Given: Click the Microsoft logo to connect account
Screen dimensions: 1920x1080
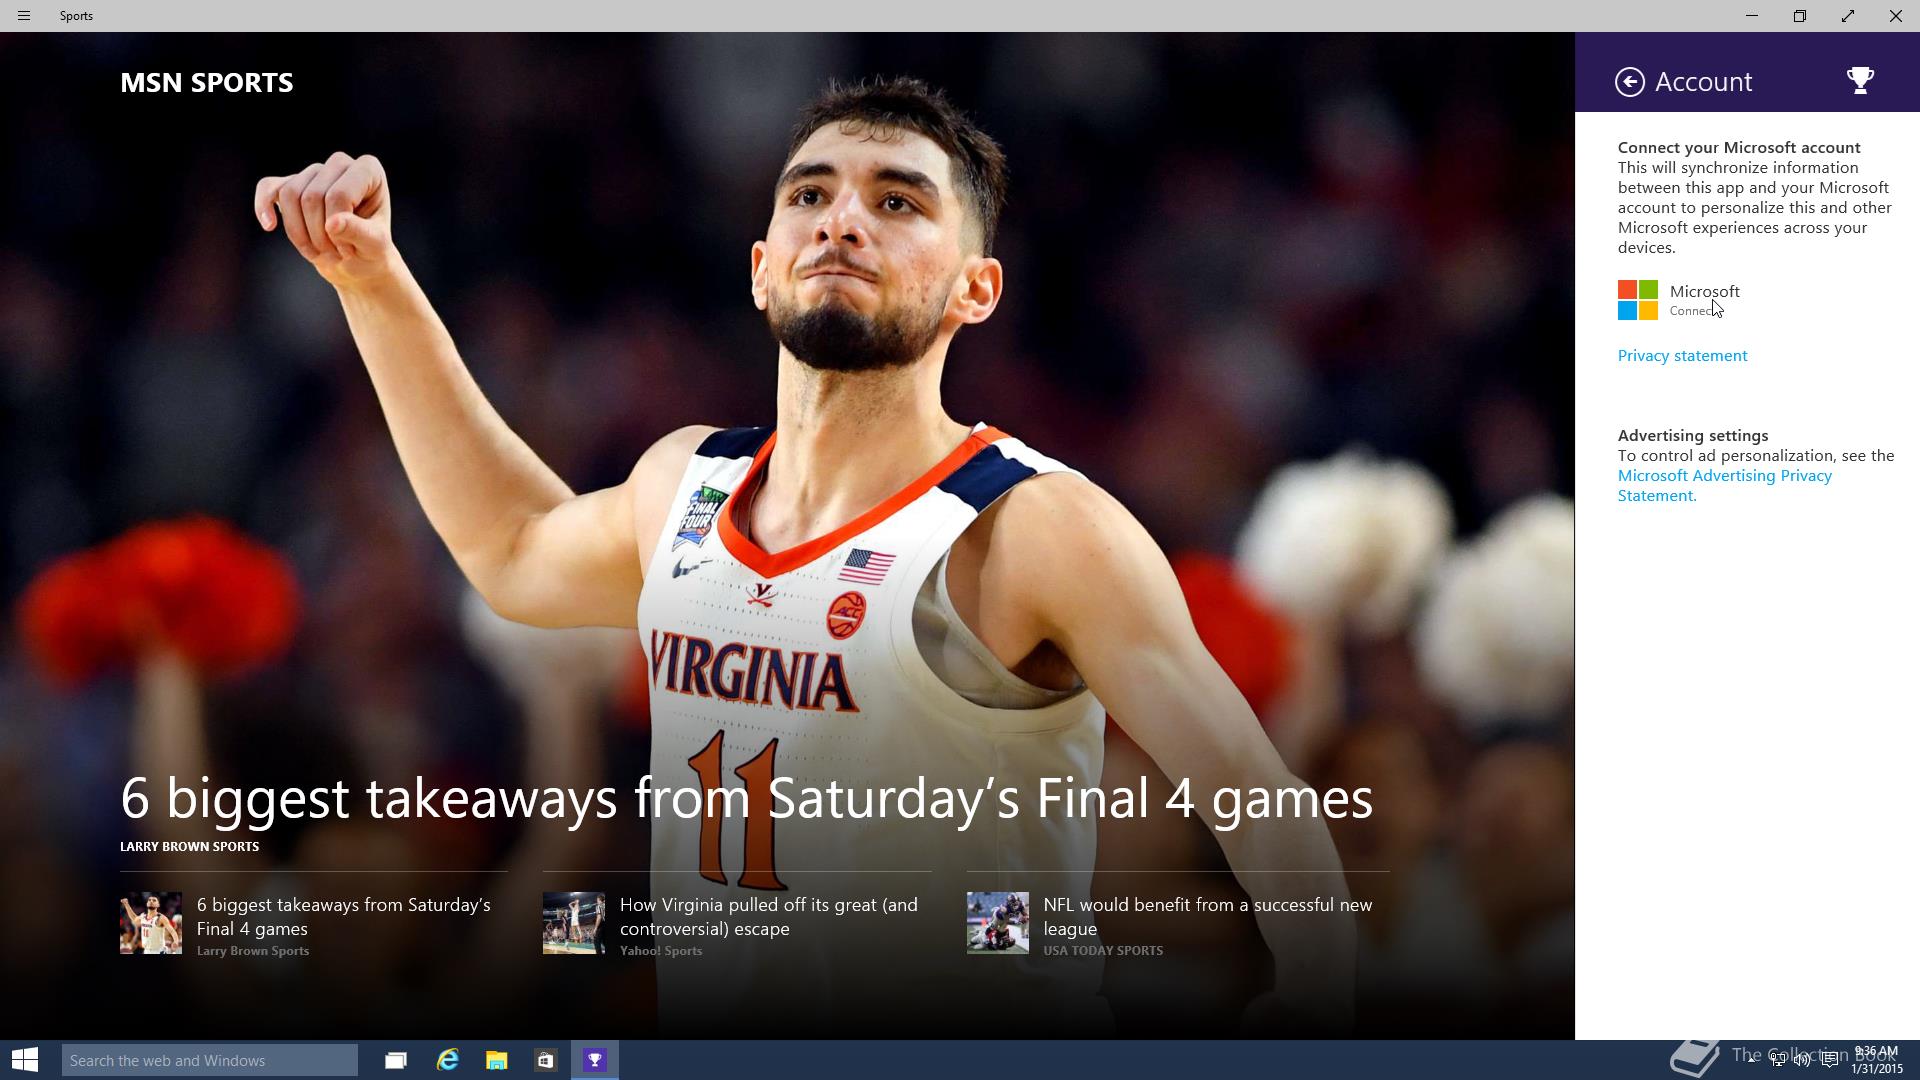Looking at the screenshot, I should coord(1638,300).
